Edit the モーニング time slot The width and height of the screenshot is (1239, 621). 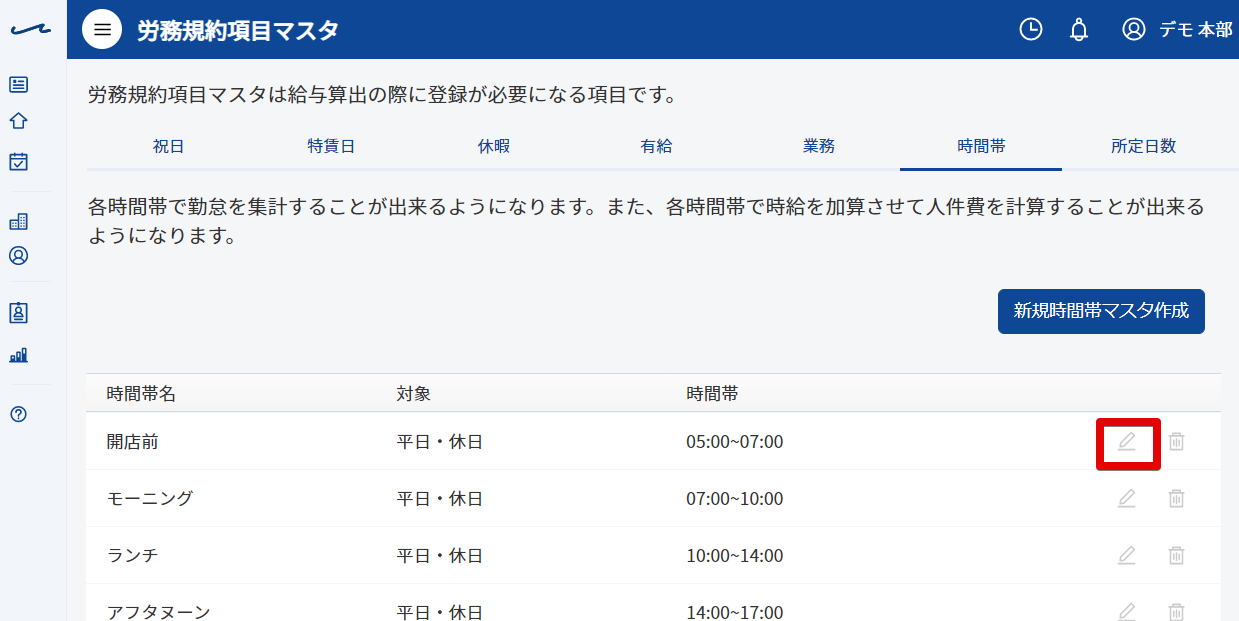click(1127, 498)
